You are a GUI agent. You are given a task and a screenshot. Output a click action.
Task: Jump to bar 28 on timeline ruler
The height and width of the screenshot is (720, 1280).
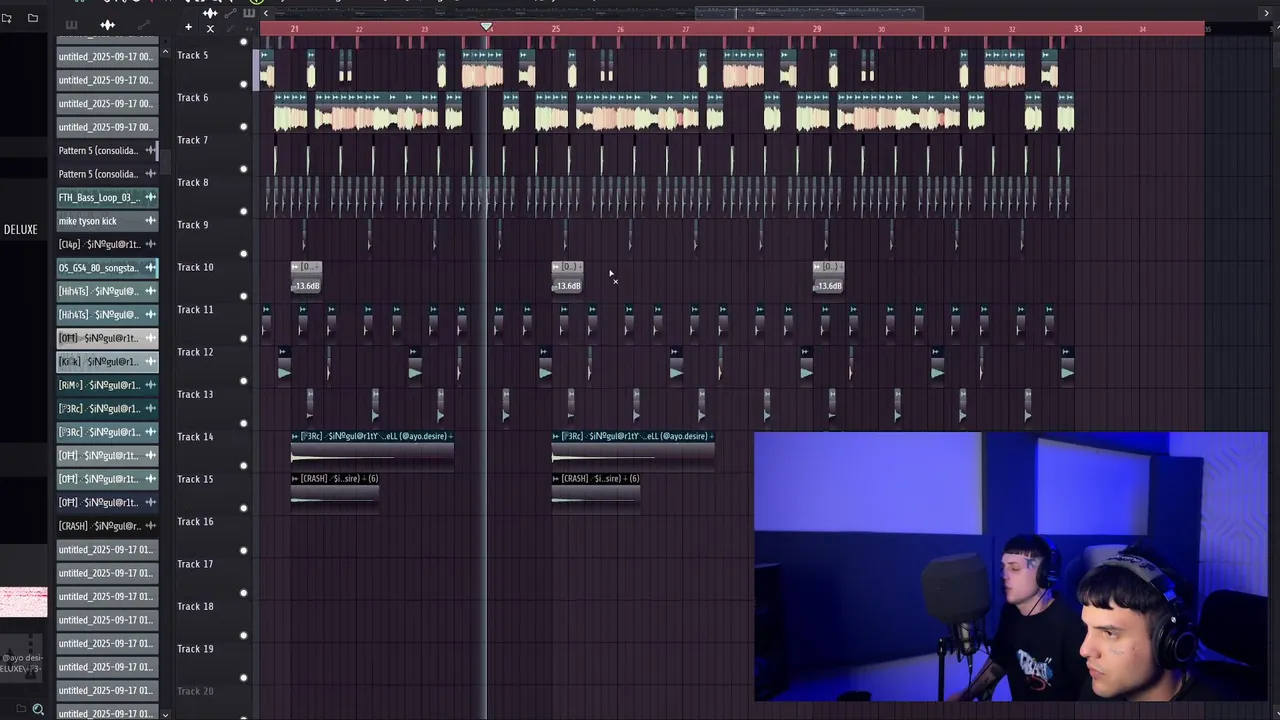pyautogui.click(x=751, y=29)
